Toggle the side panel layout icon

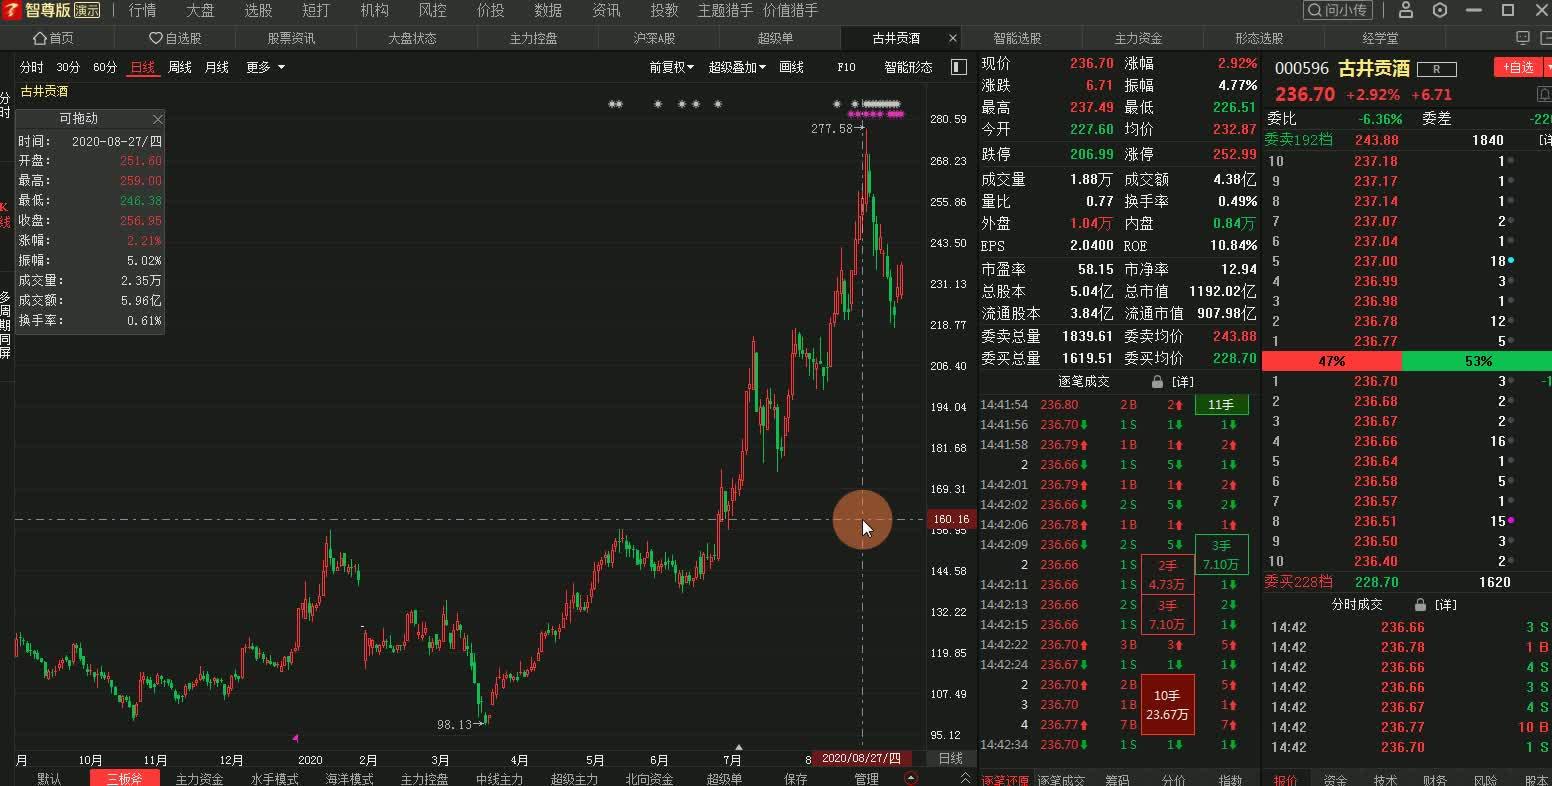click(x=959, y=67)
